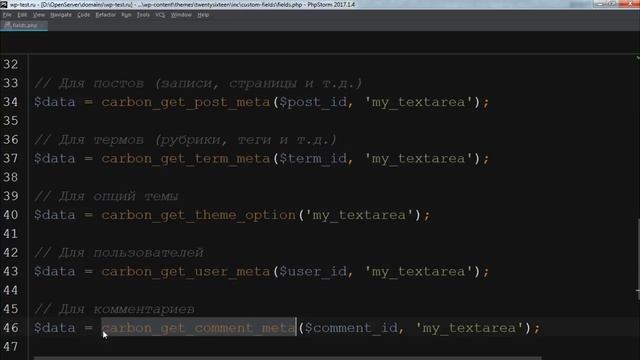640x360 pixels.
Task: Open the Help menu
Action: tap(203, 15)
